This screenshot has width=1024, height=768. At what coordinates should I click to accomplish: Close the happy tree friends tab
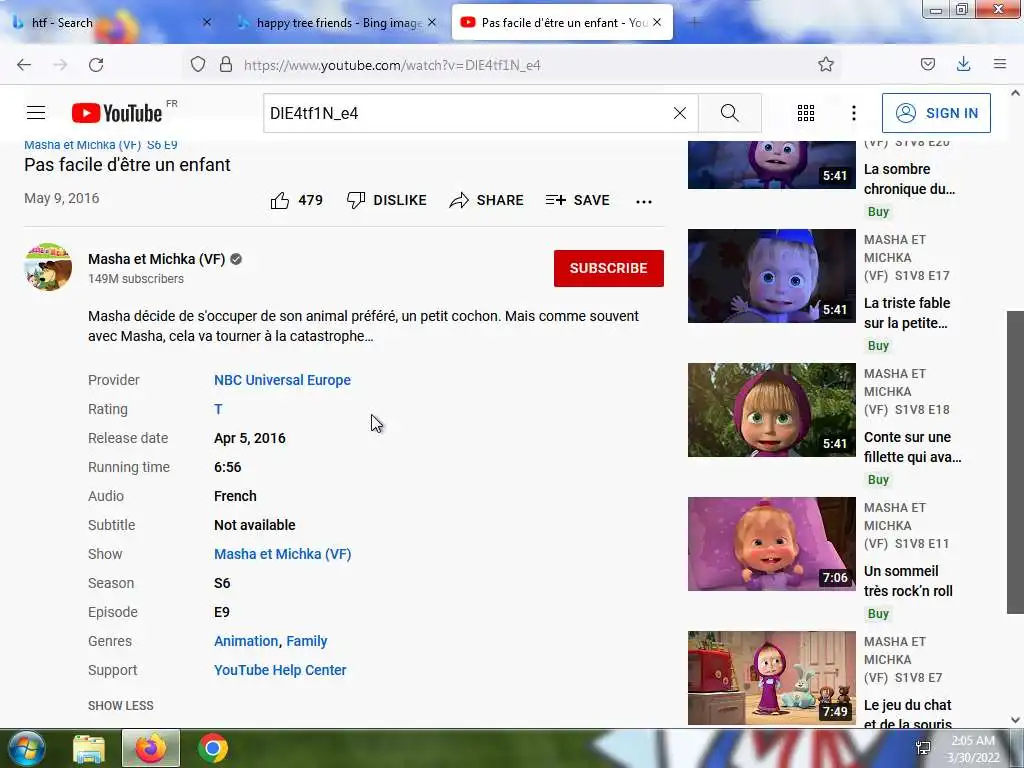tap(432, 22)
